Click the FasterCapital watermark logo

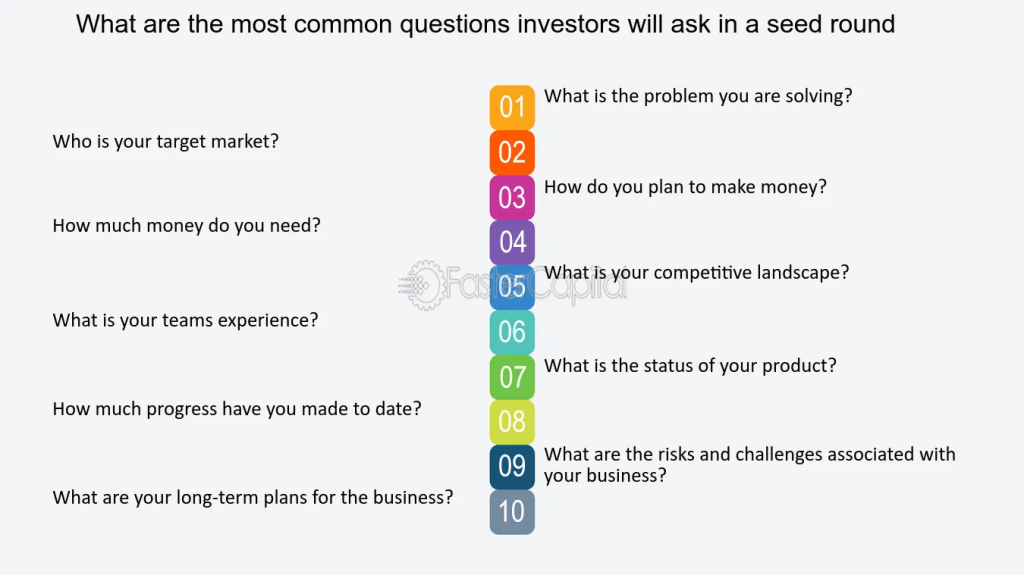coord(425,285)
